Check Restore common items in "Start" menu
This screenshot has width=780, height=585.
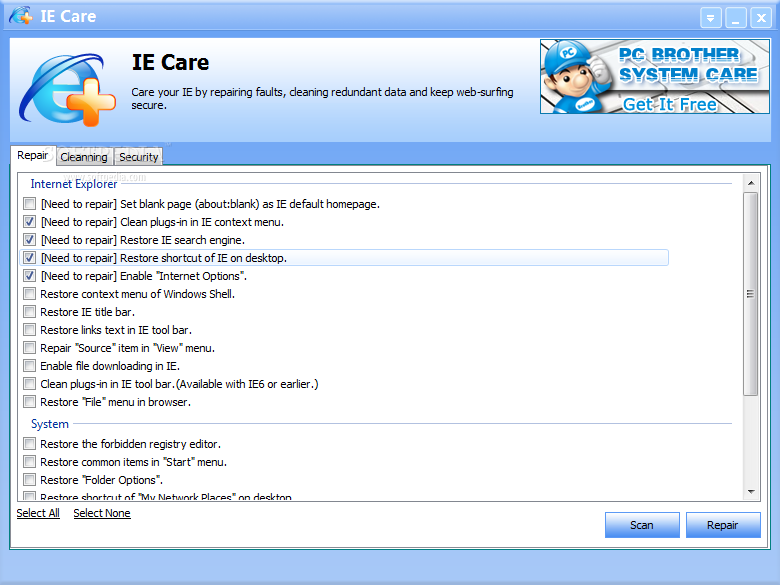[29, 462]
